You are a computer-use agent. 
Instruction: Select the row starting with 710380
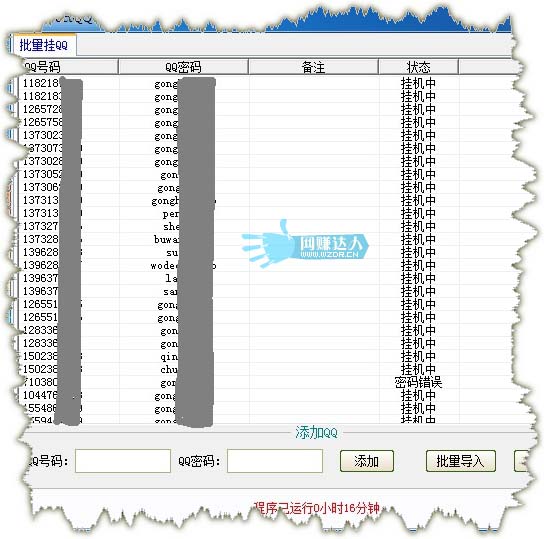[x=265, y=382]
